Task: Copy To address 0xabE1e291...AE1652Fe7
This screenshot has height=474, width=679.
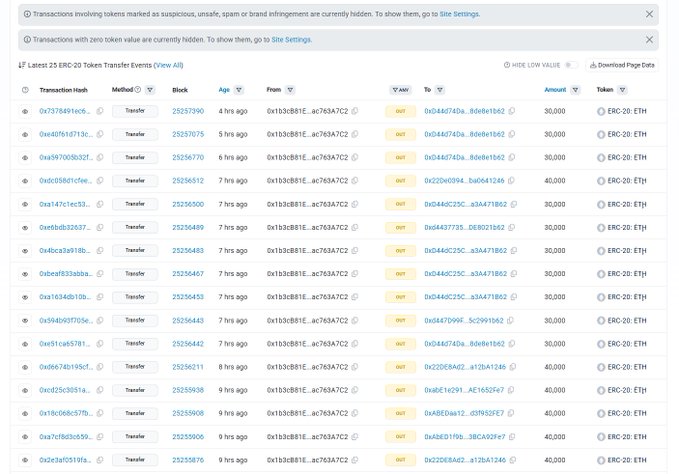Action: pos(511,390)
